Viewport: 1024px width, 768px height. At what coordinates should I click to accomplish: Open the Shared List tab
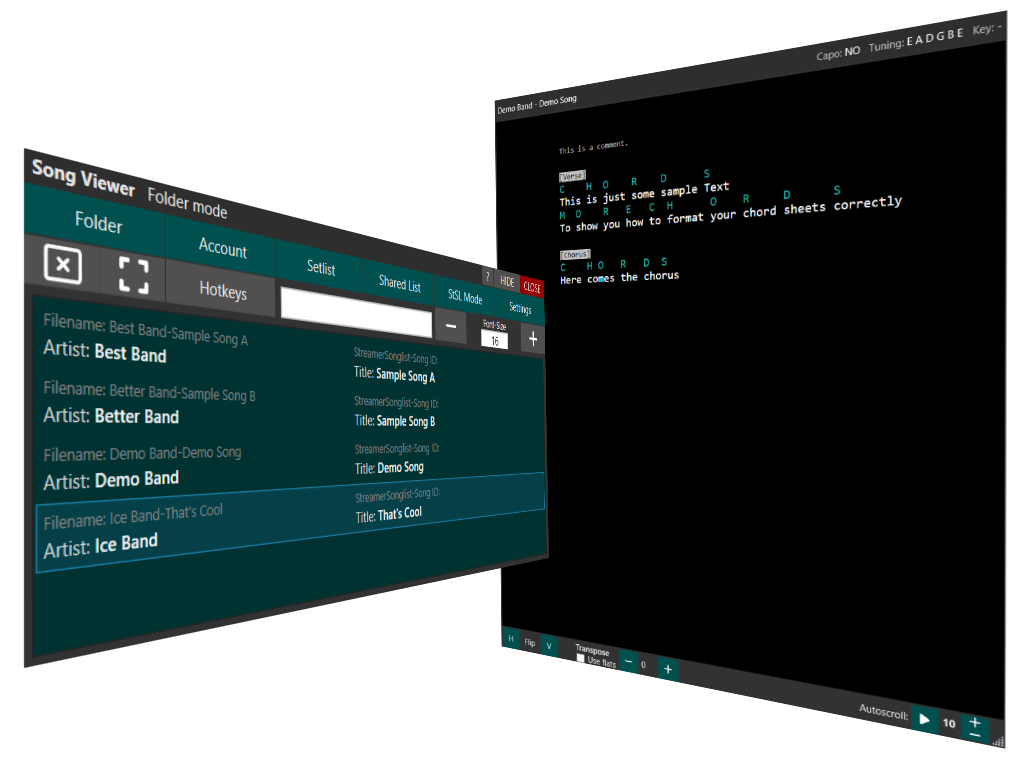[x=399, y=284]
